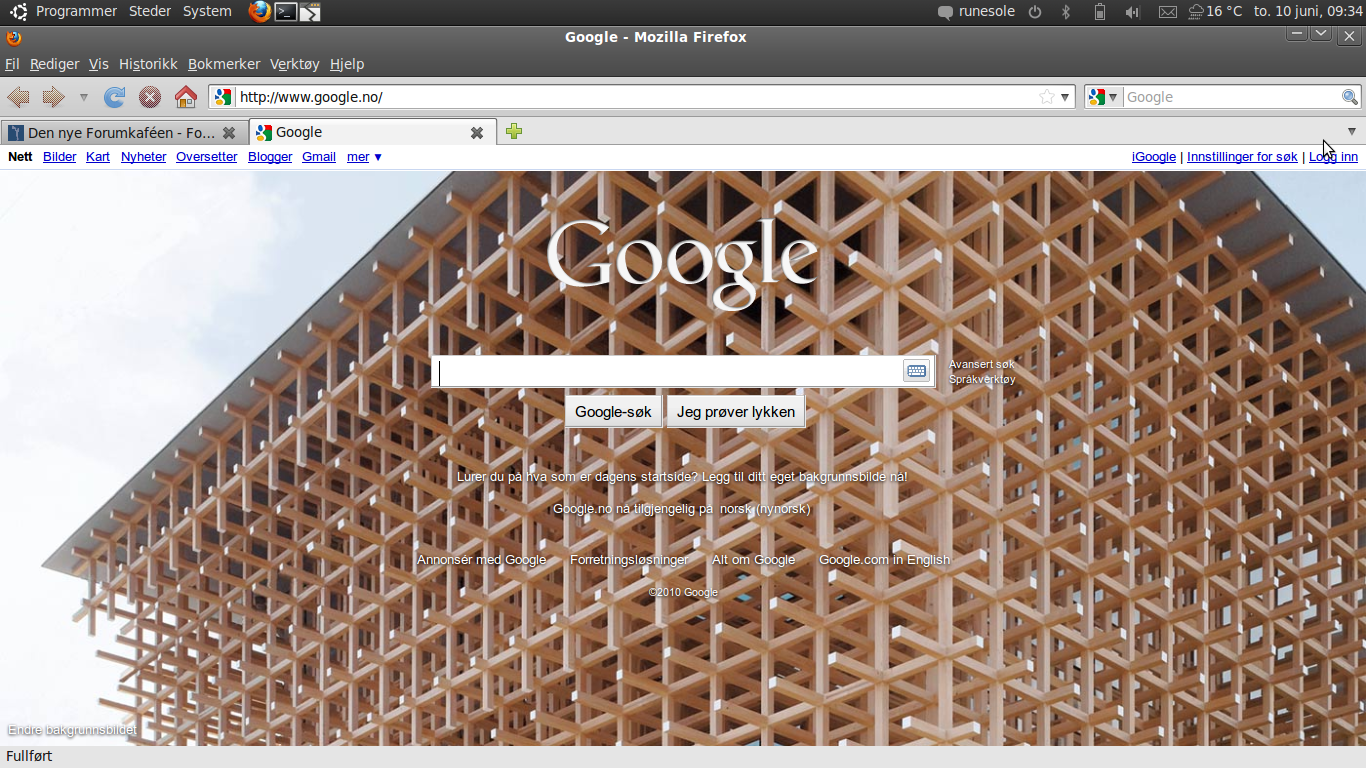Click the Google-søk button
The image size is (1366, 768).
click(x=613, y=412)
